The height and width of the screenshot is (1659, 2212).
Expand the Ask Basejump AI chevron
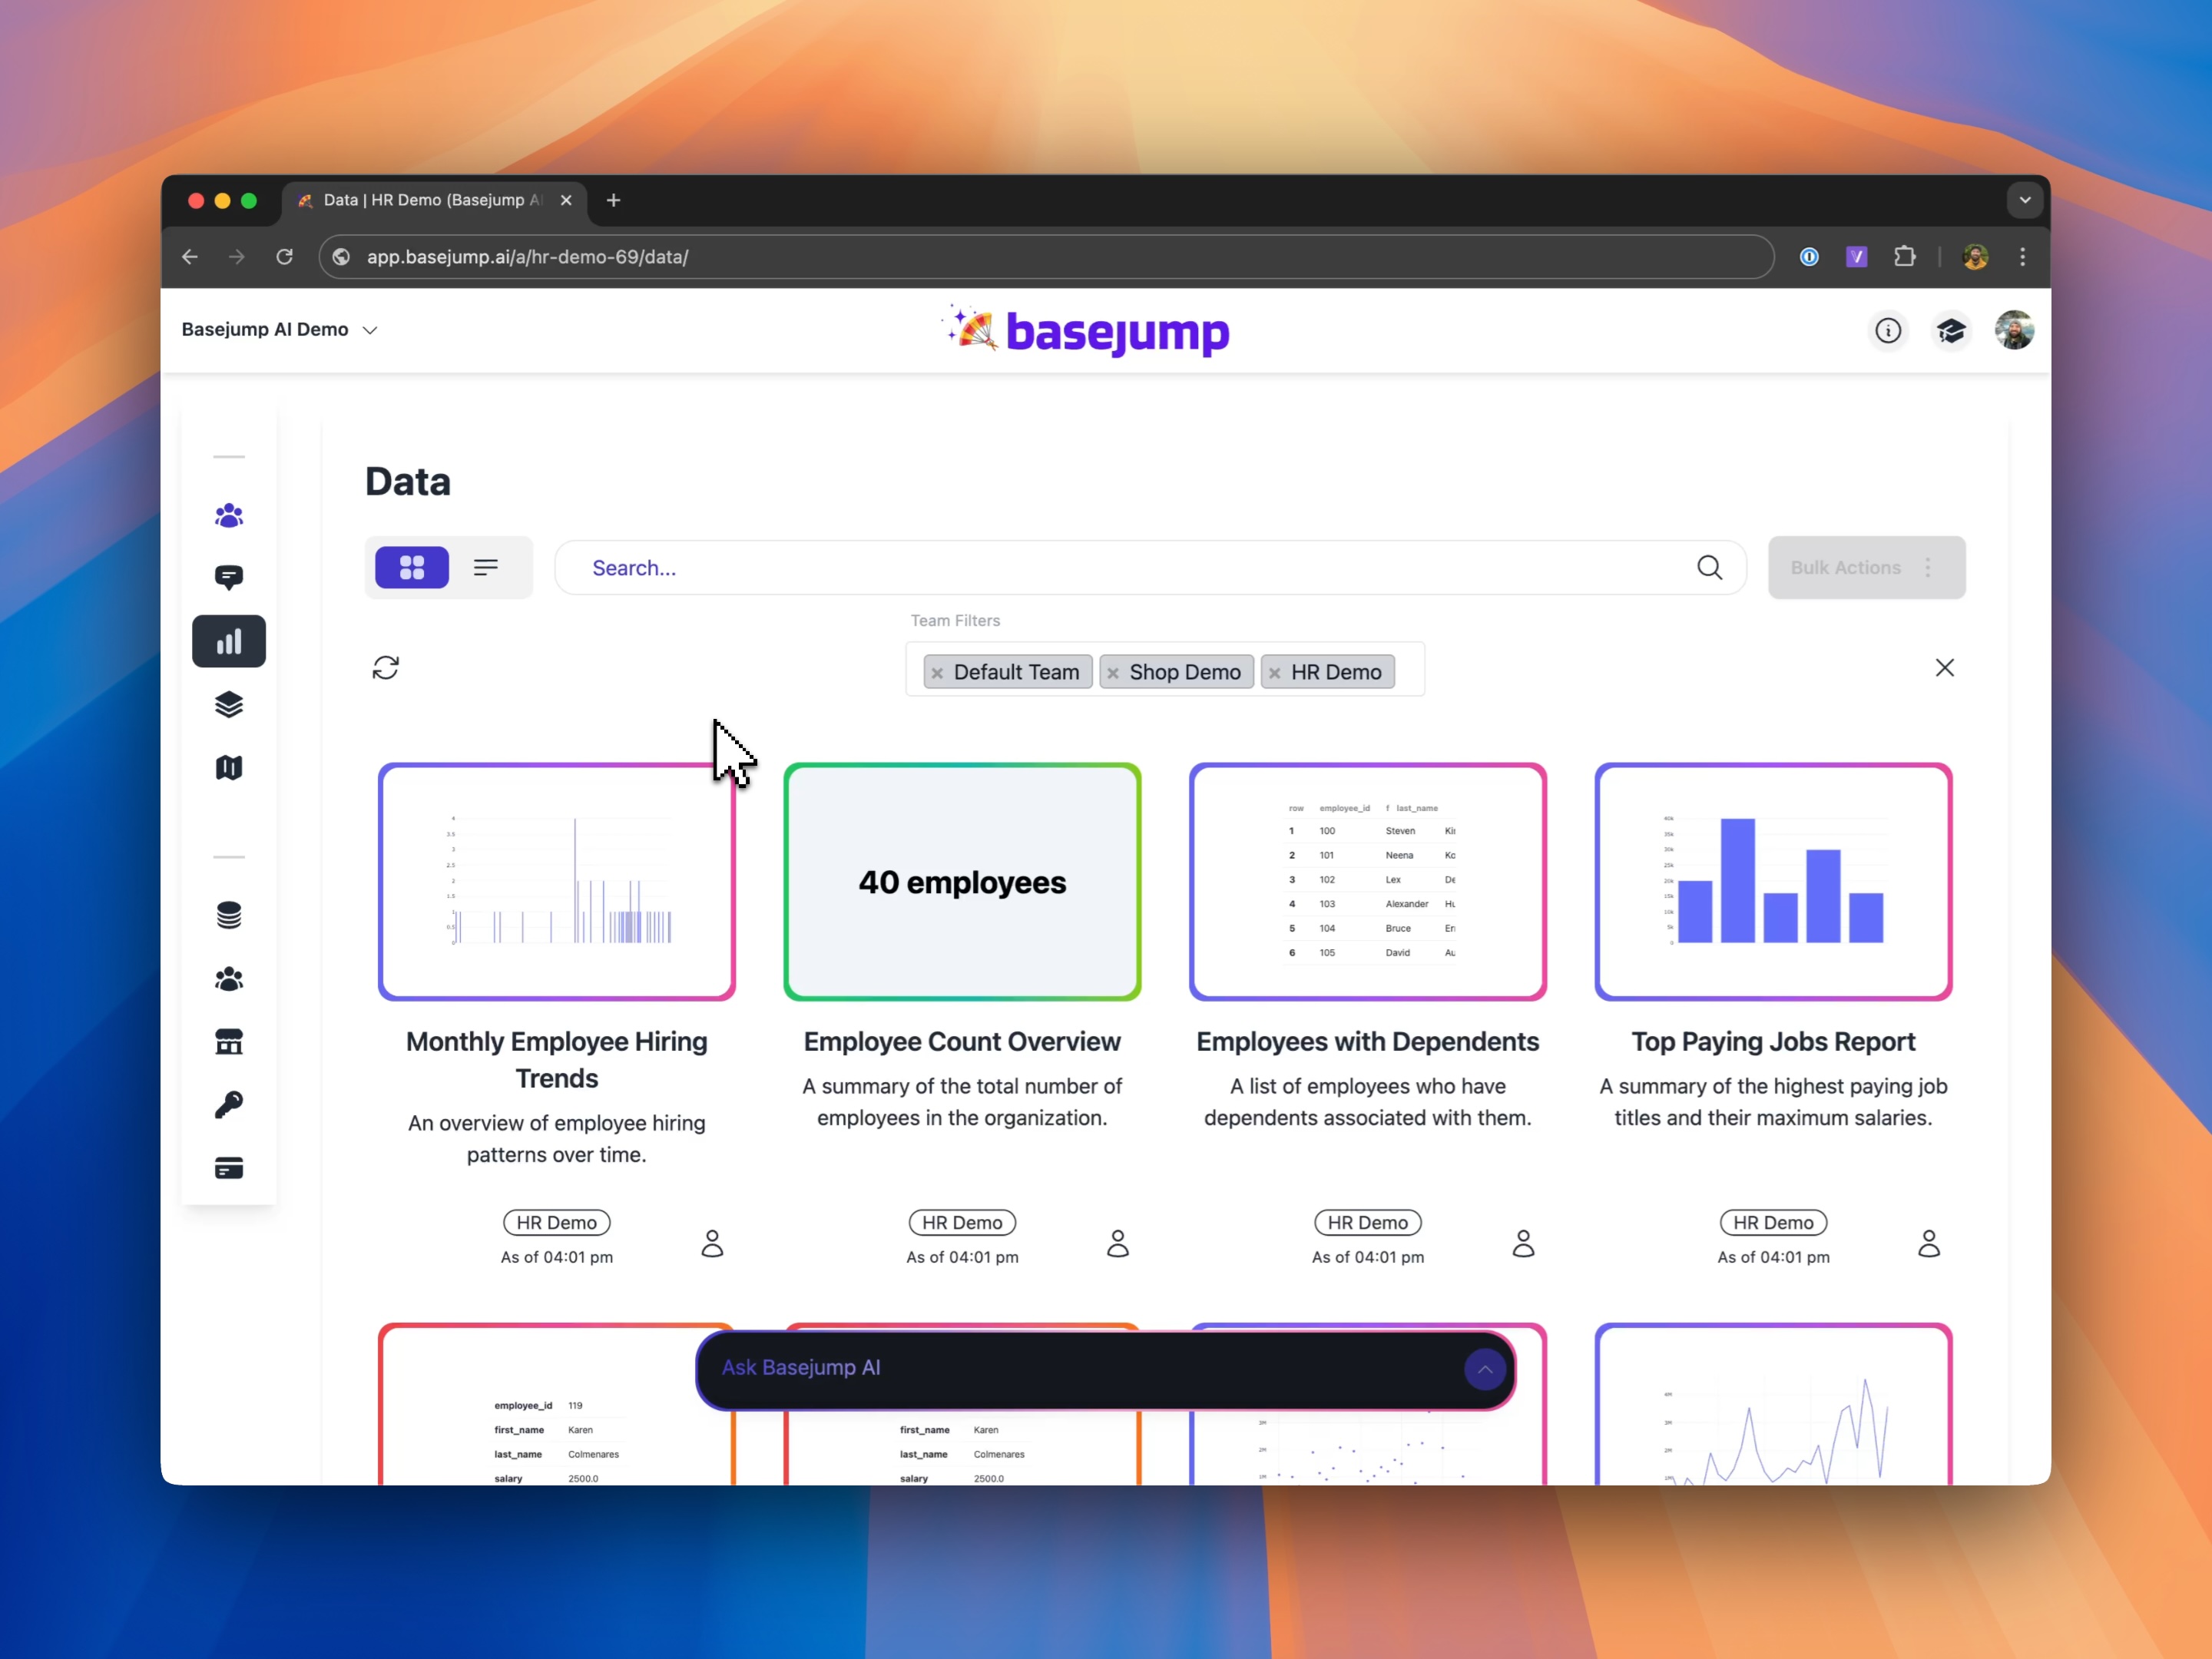(1485, 1369)
